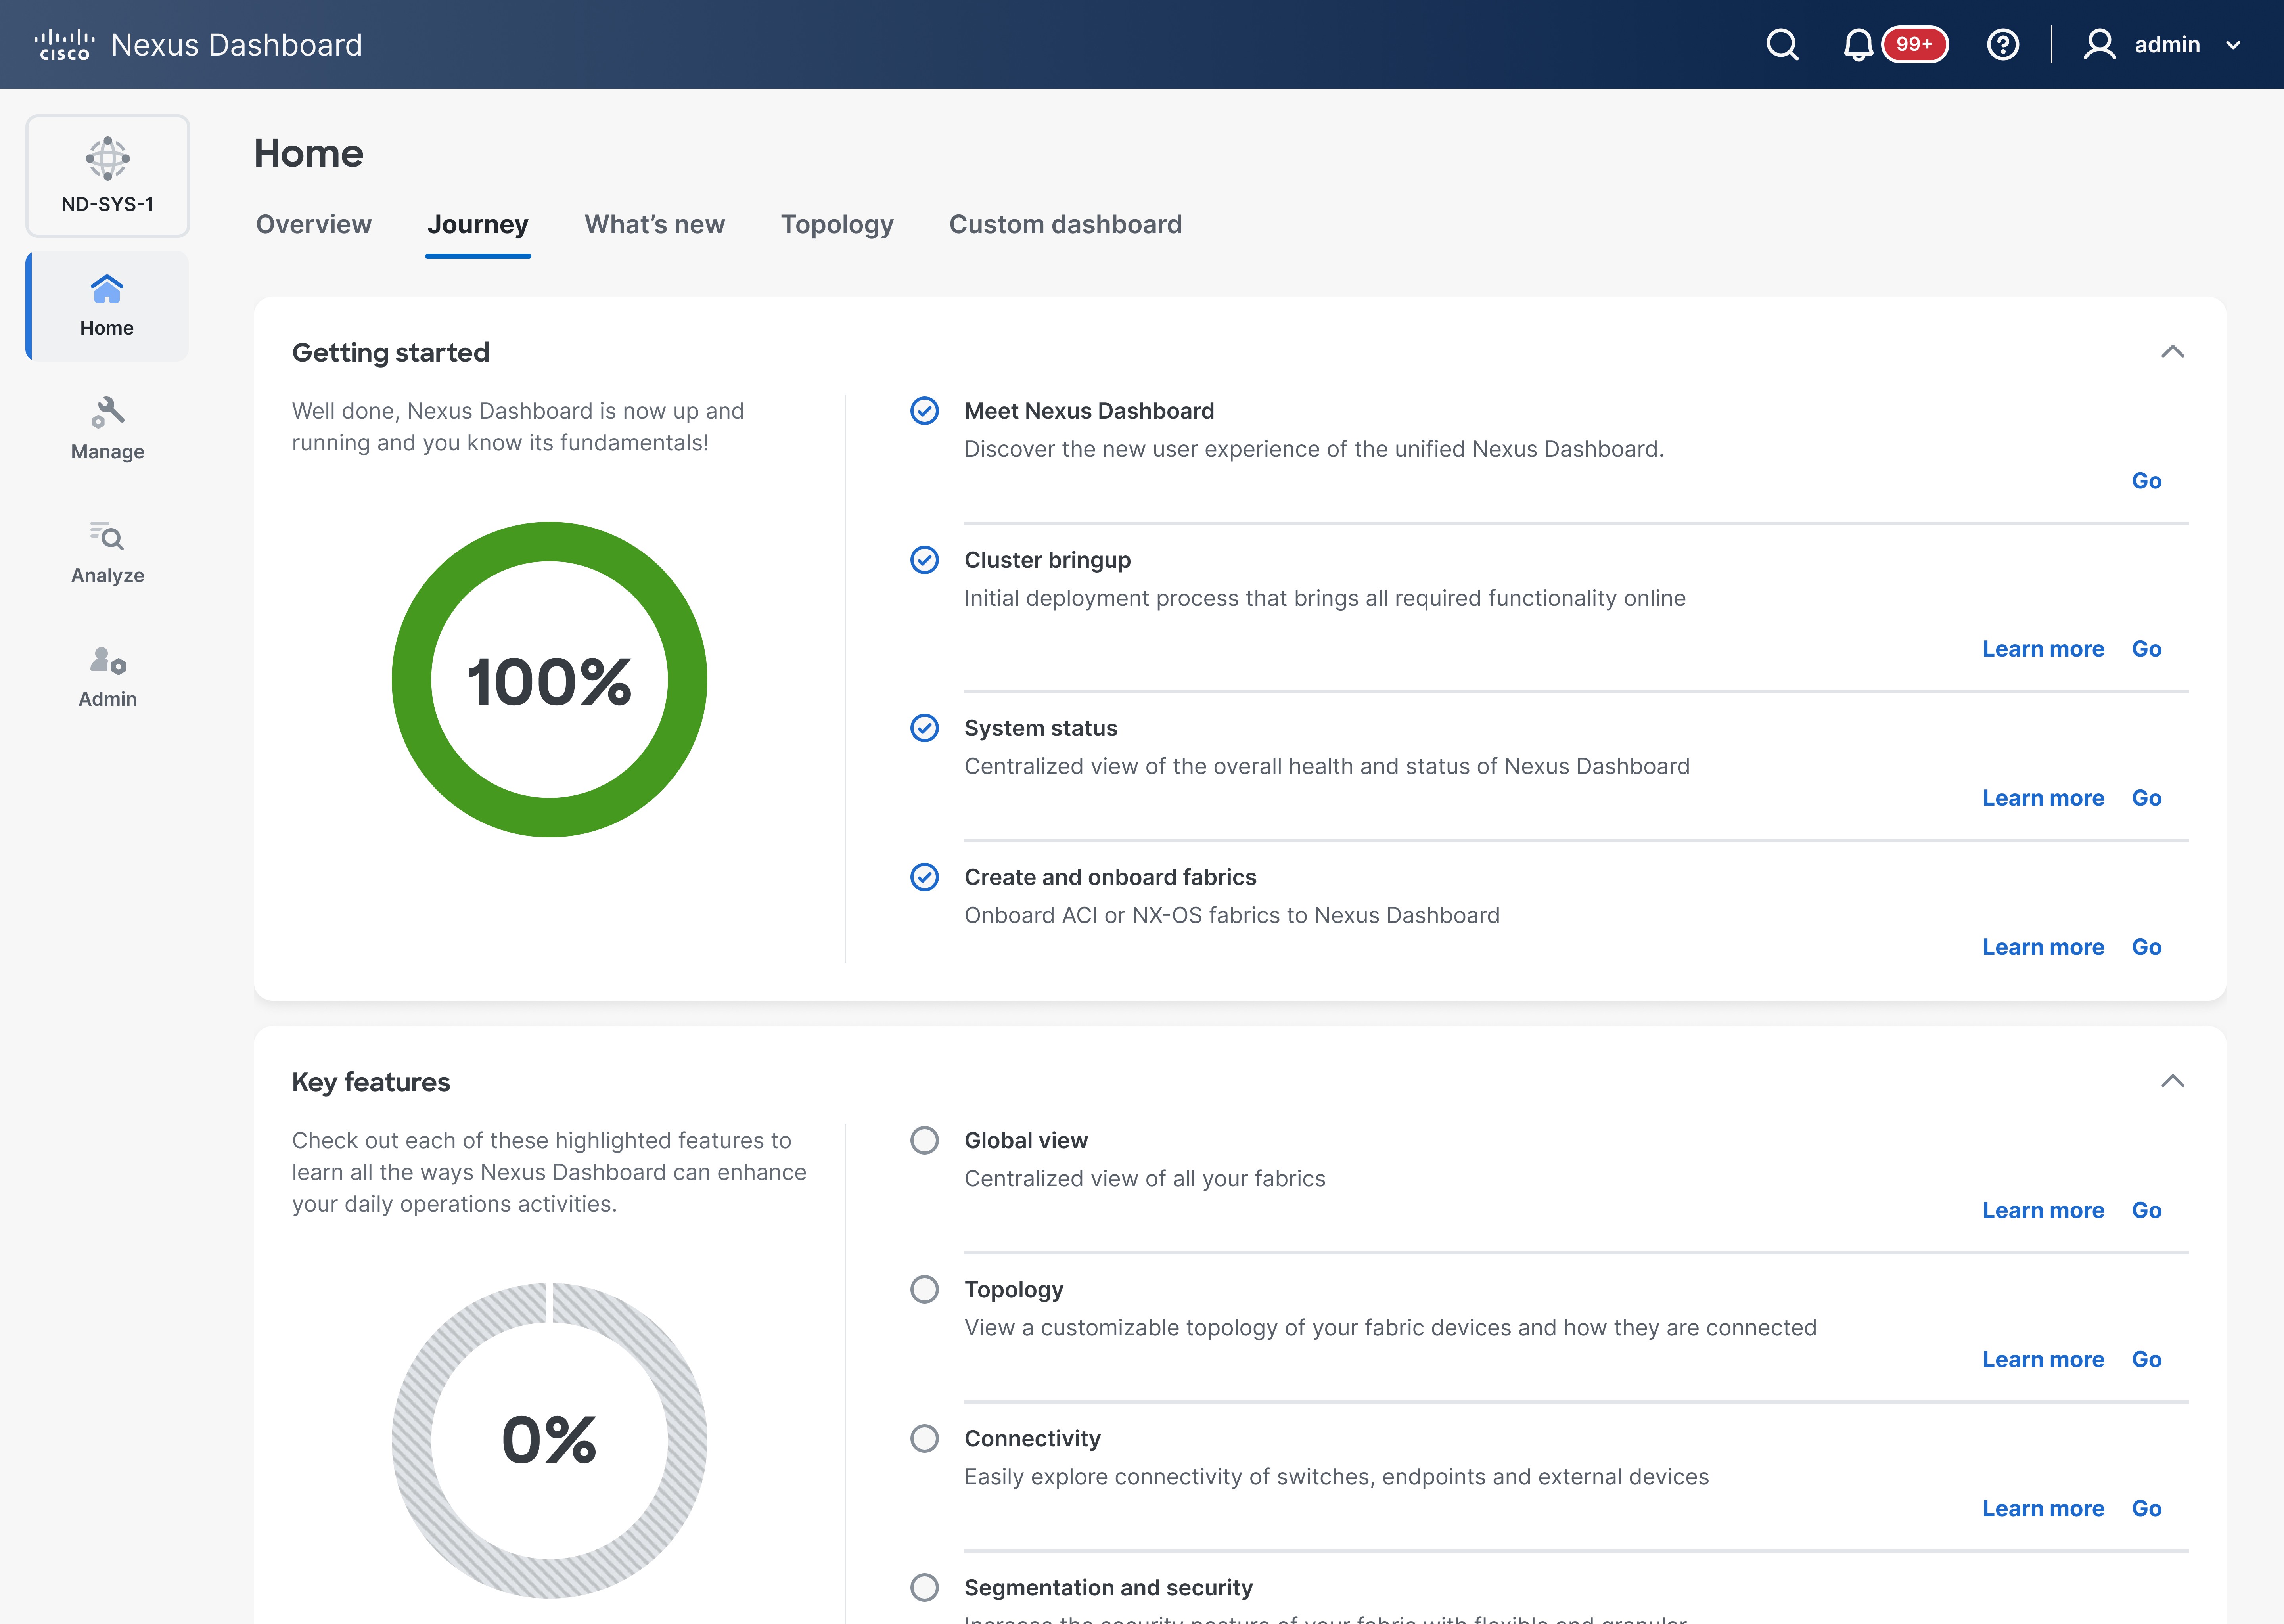
Task: Toggle the Cluster bringup checkmark
Action: pos(925,560)
